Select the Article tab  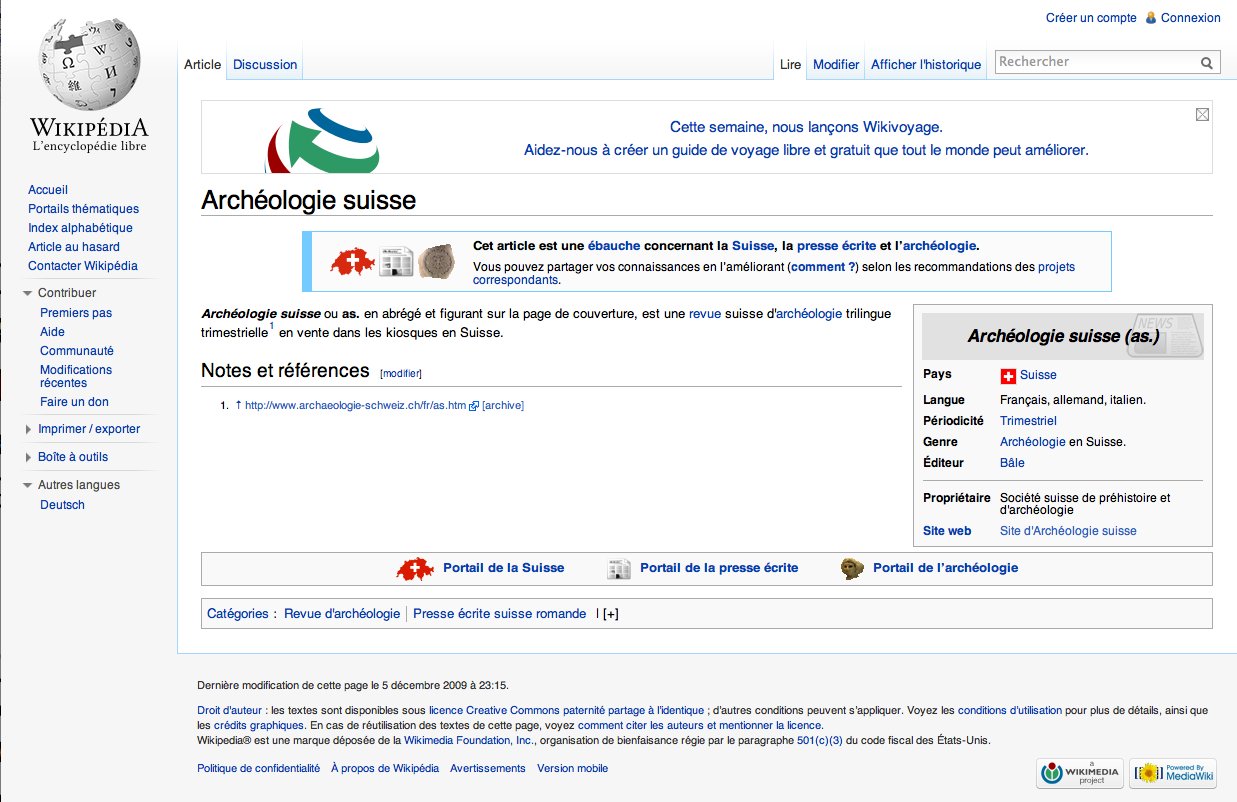(x=202, y=64)
